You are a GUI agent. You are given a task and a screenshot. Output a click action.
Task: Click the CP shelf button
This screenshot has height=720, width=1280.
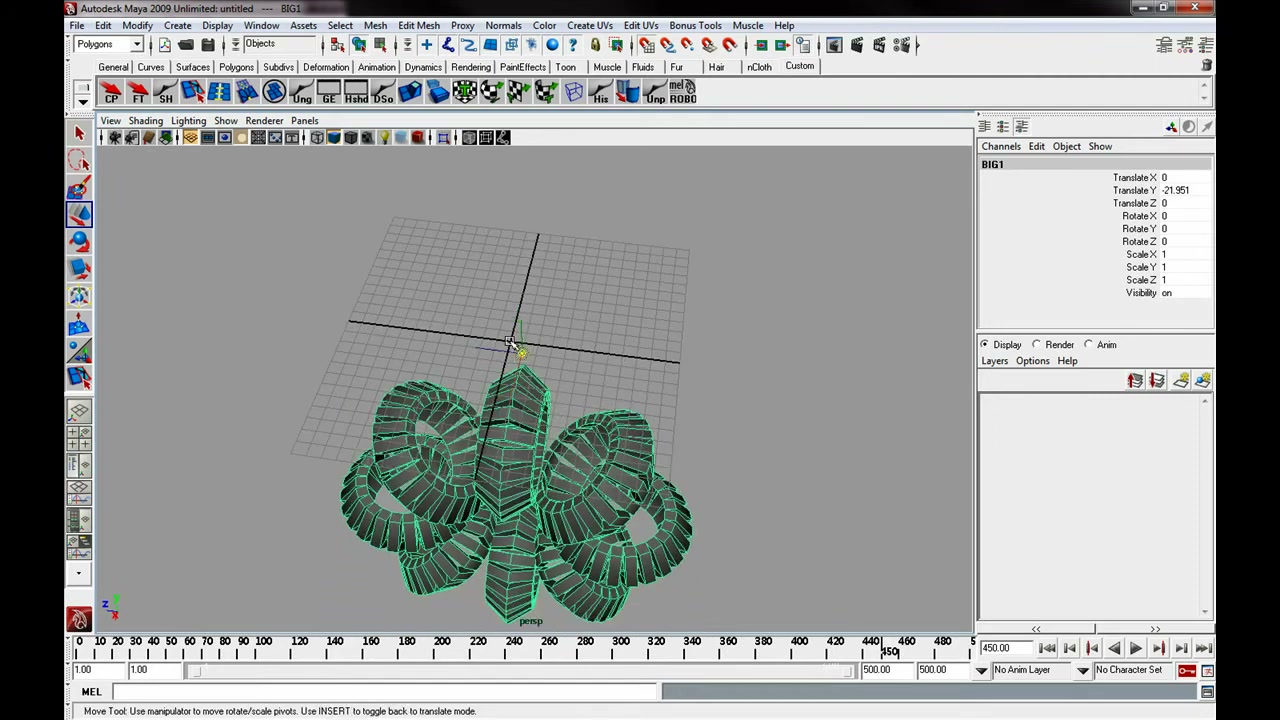coord(111,92)
